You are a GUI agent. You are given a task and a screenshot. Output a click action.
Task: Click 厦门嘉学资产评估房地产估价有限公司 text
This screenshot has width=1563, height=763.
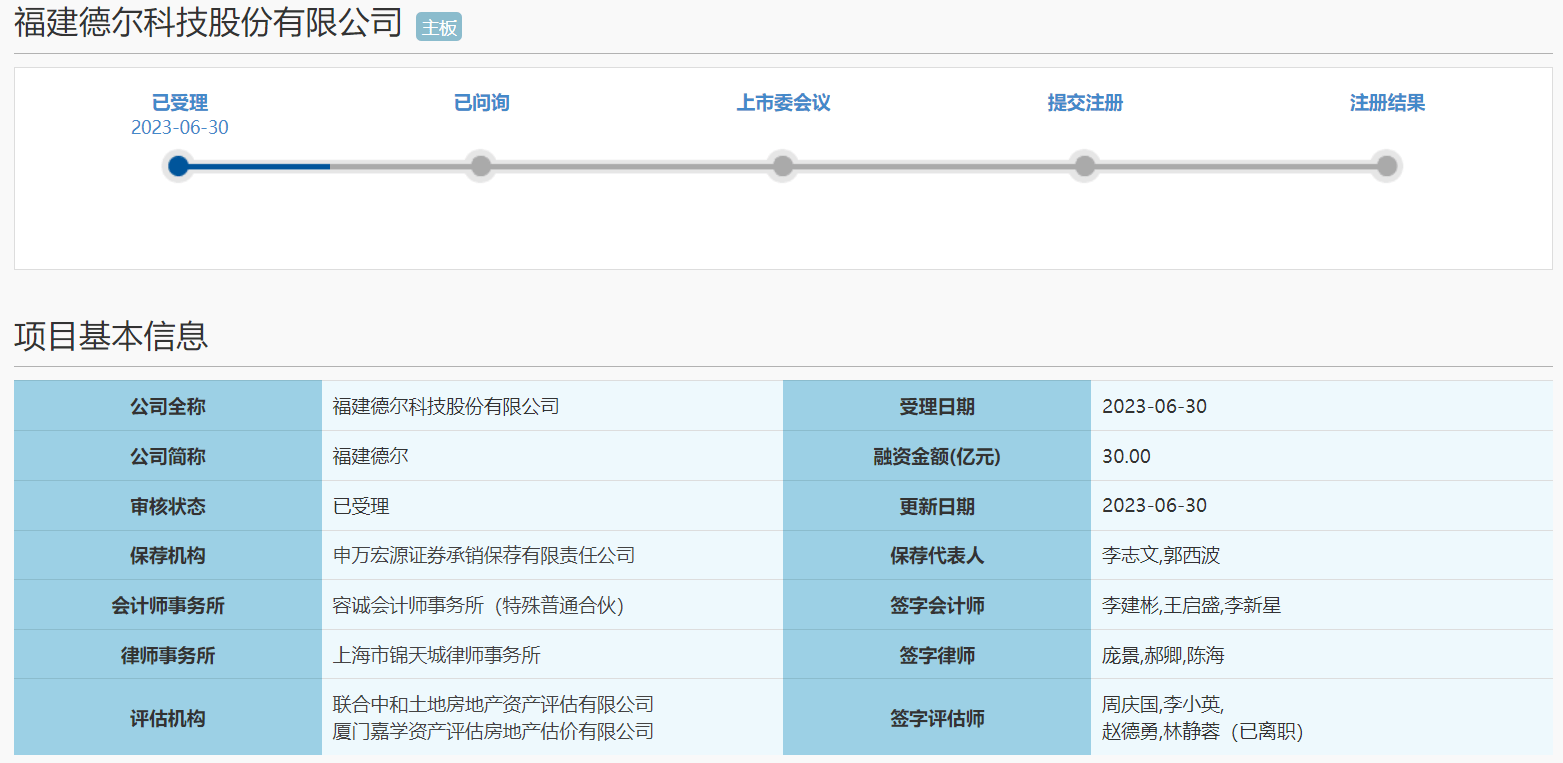tap(493, 732)
